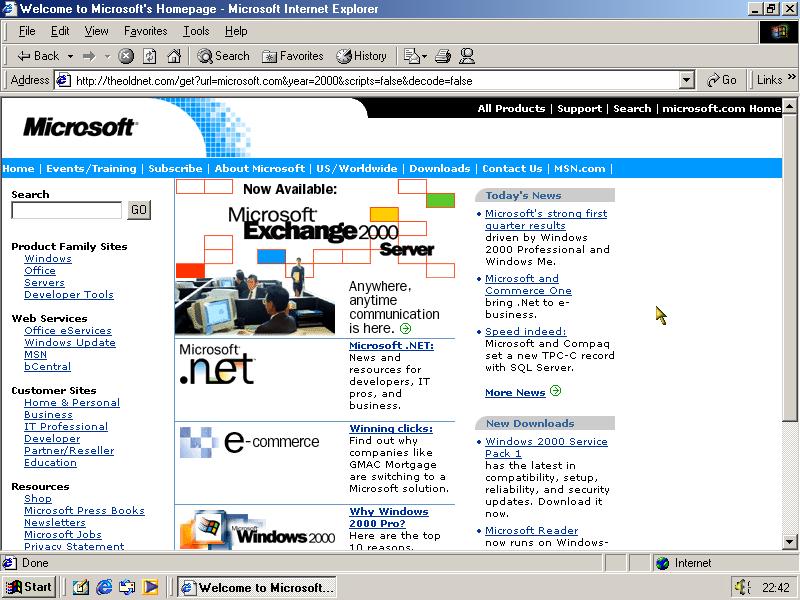Open the Tools menu
The image size is (800, 600).
pos(196,31)
